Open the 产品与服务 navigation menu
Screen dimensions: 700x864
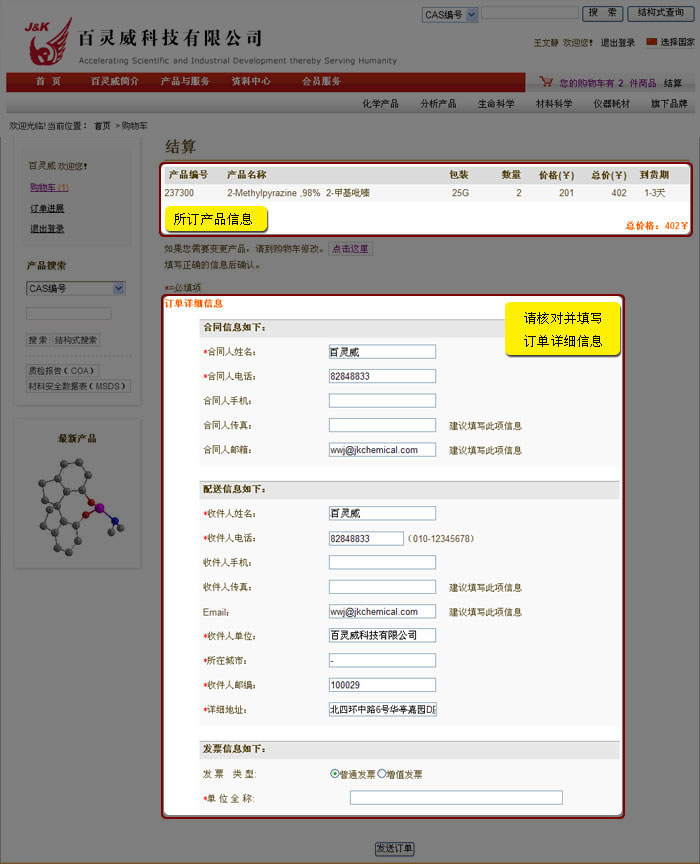coord(185,82)
